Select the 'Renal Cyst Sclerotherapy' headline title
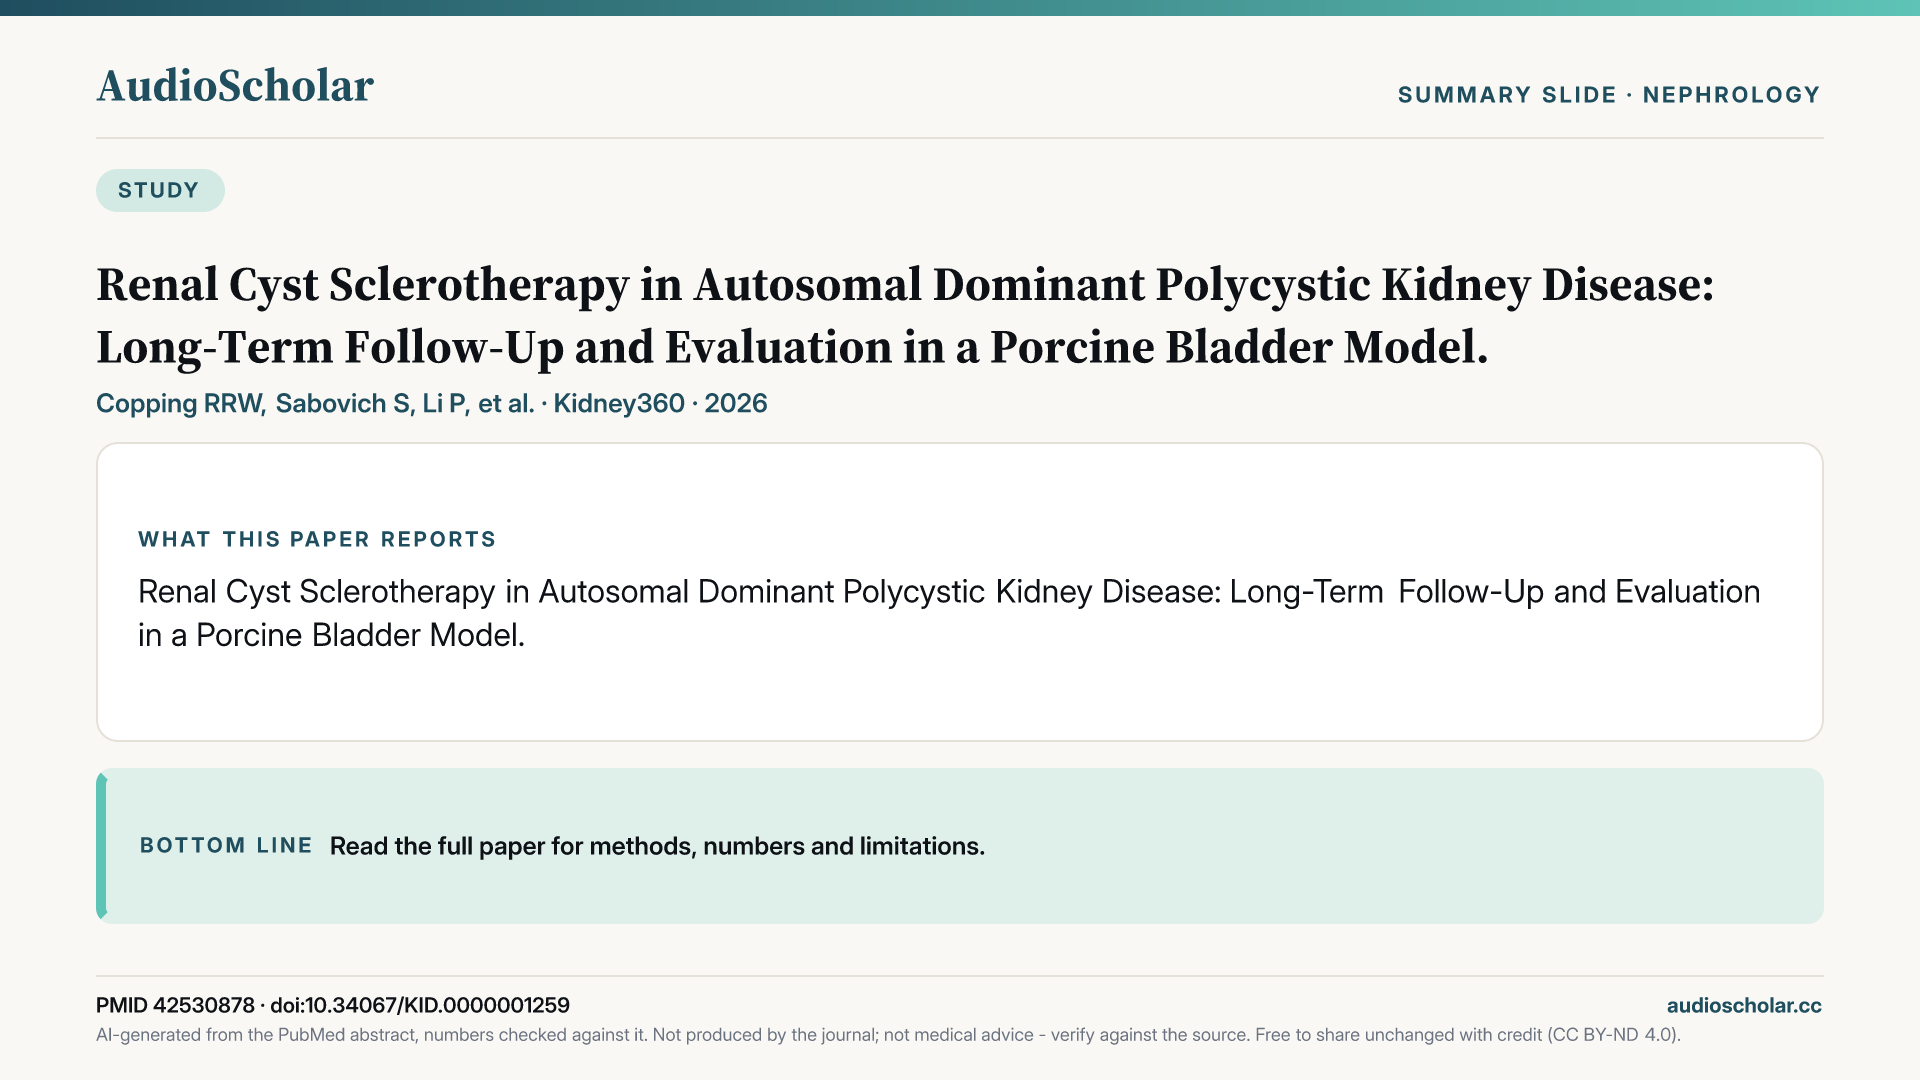This screenshot has height=1080, width=1920. click(x=905, y=316)
